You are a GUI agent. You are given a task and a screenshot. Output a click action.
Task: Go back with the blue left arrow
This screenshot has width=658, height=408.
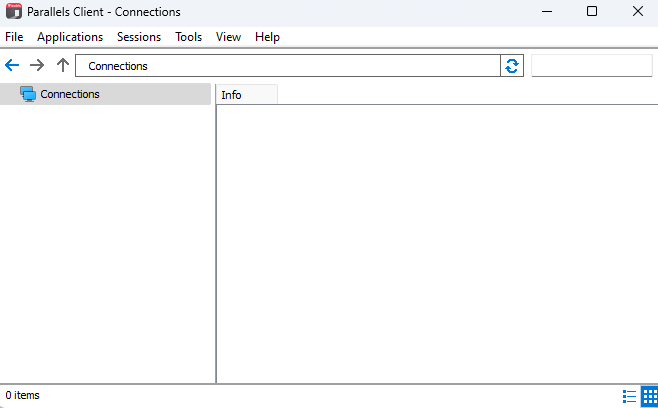[x=12, y=65]
